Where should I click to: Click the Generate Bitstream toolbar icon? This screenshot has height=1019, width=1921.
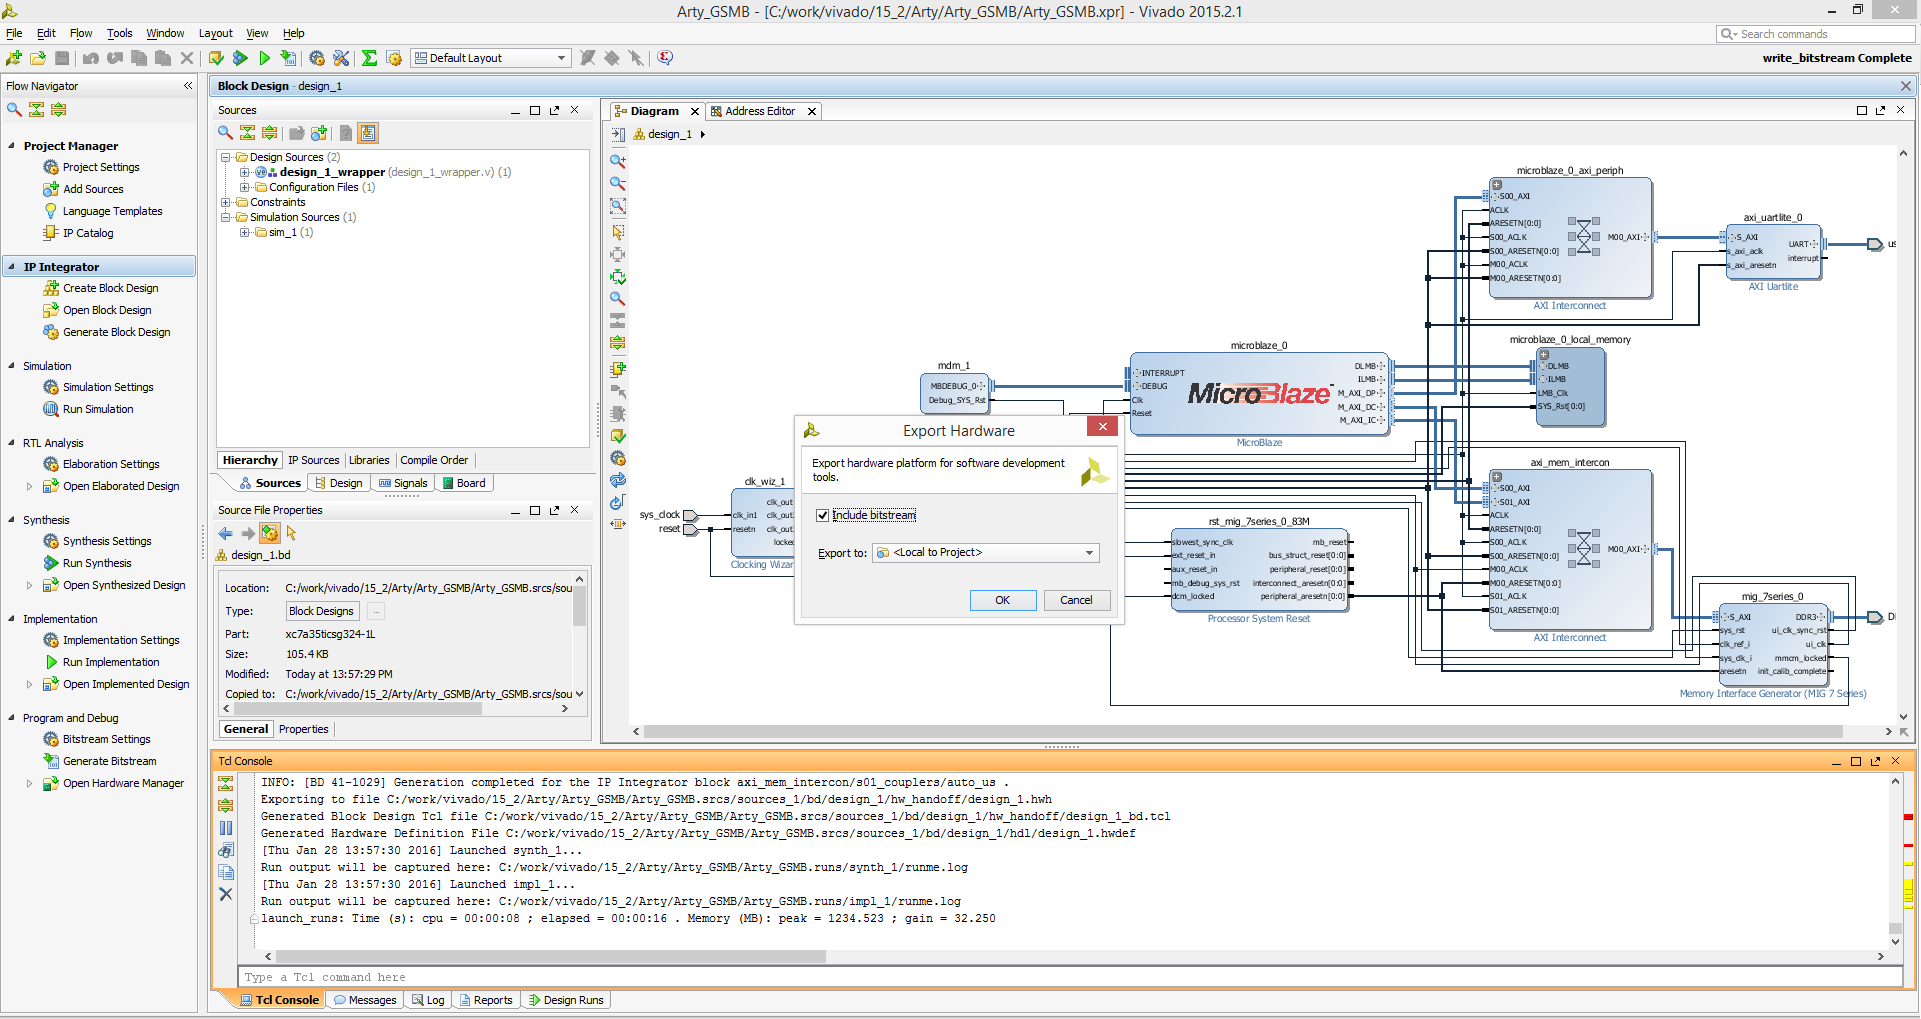[x=288, y=58]
